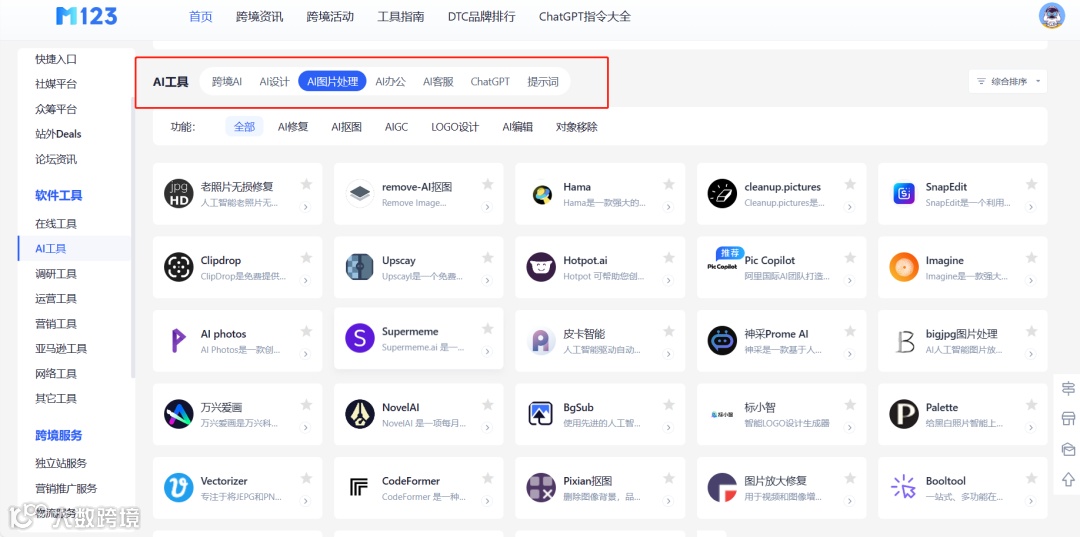Click the cleanup.pictures eraser icon
The width and height of the screenshot is (1080, 537).
(x=723, y=193)
